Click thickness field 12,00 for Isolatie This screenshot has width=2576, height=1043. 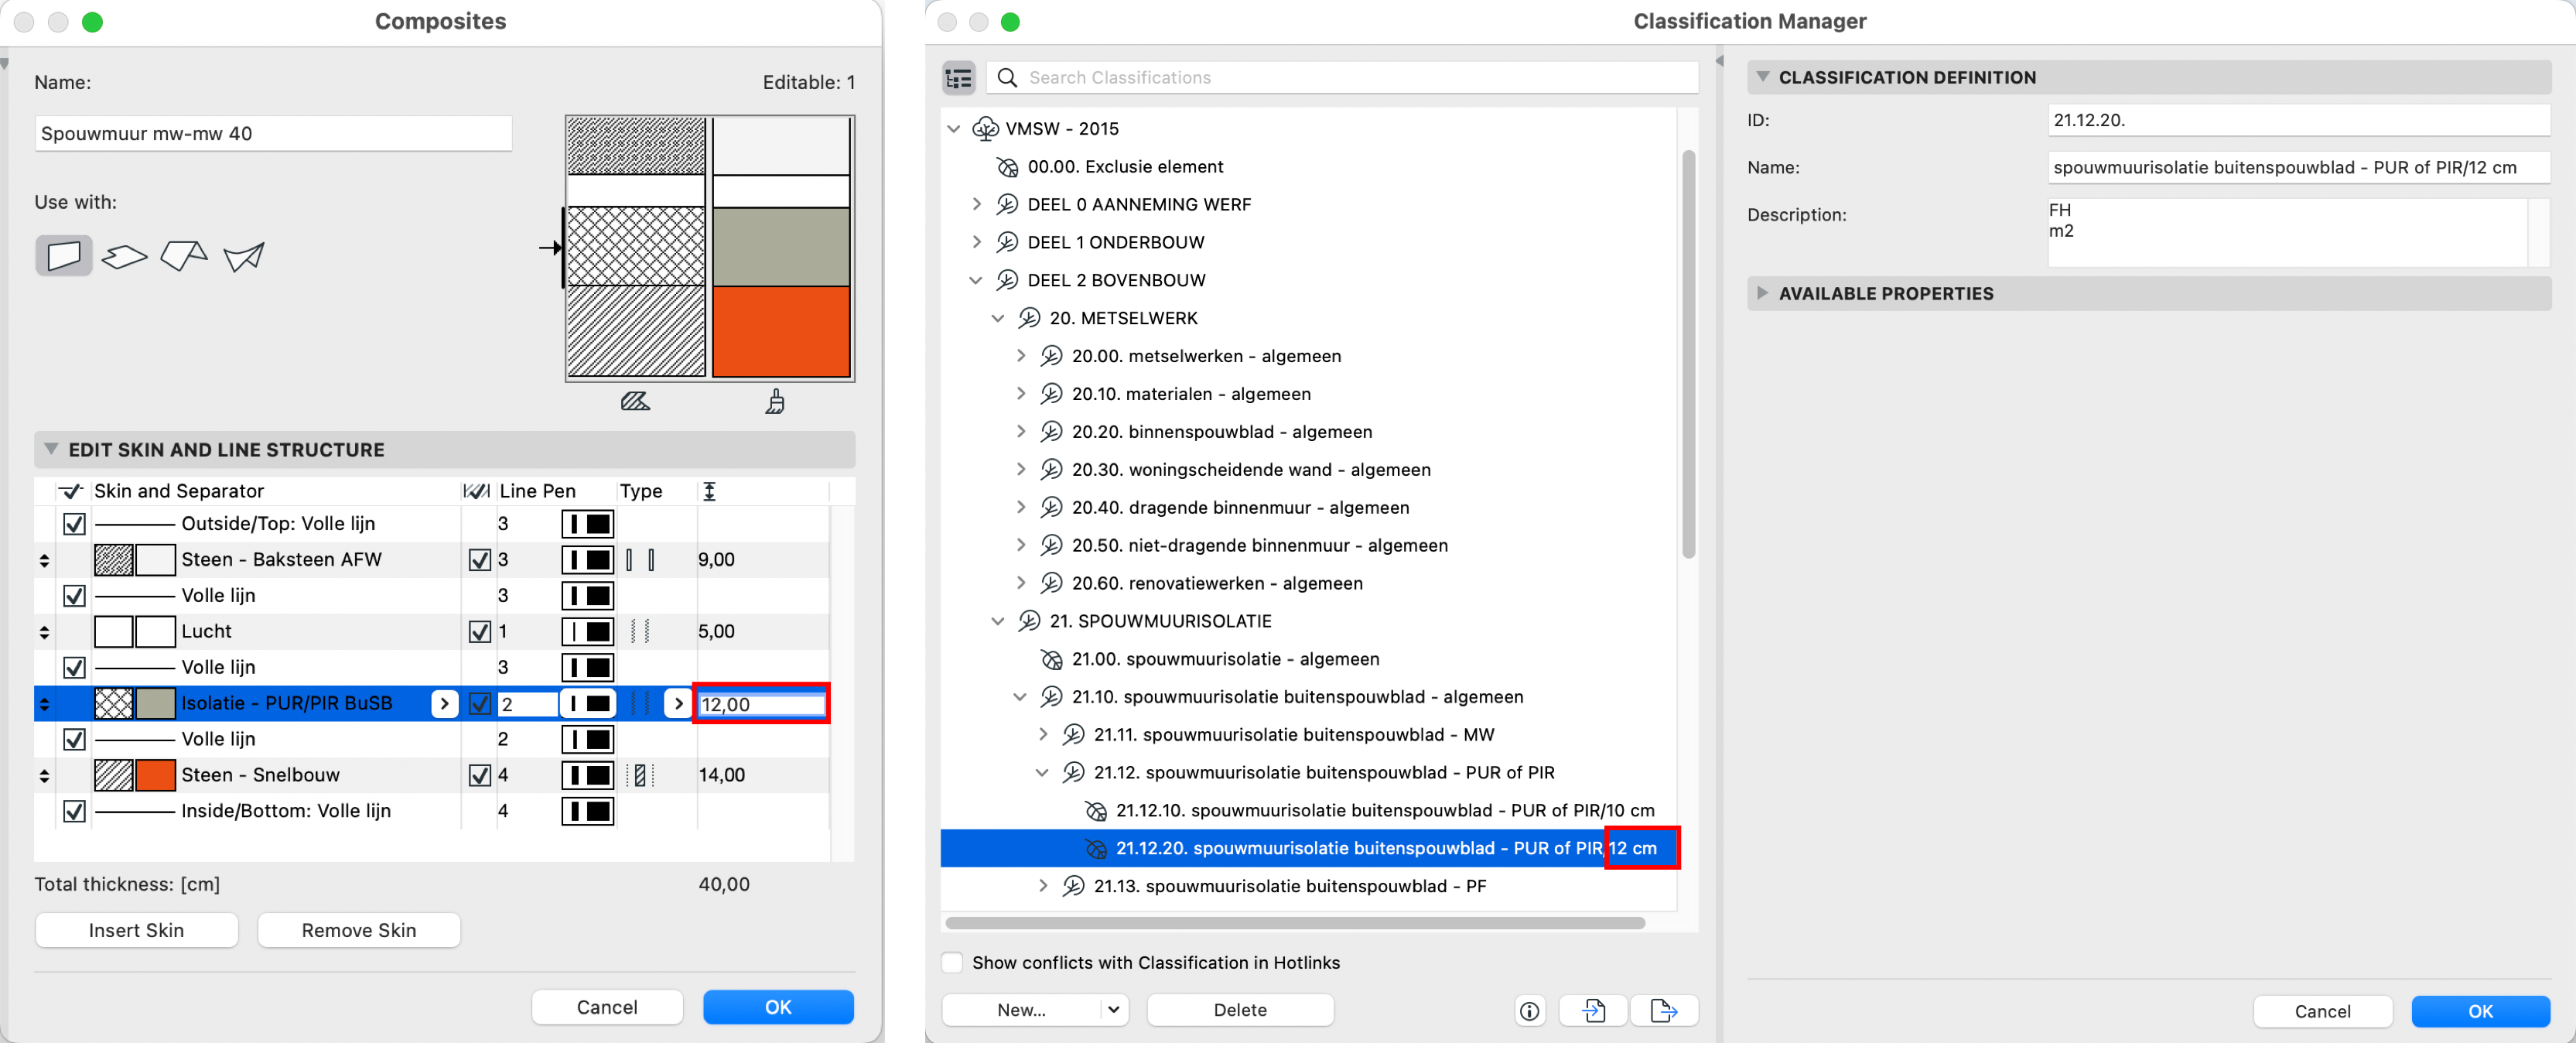(762, 705)
